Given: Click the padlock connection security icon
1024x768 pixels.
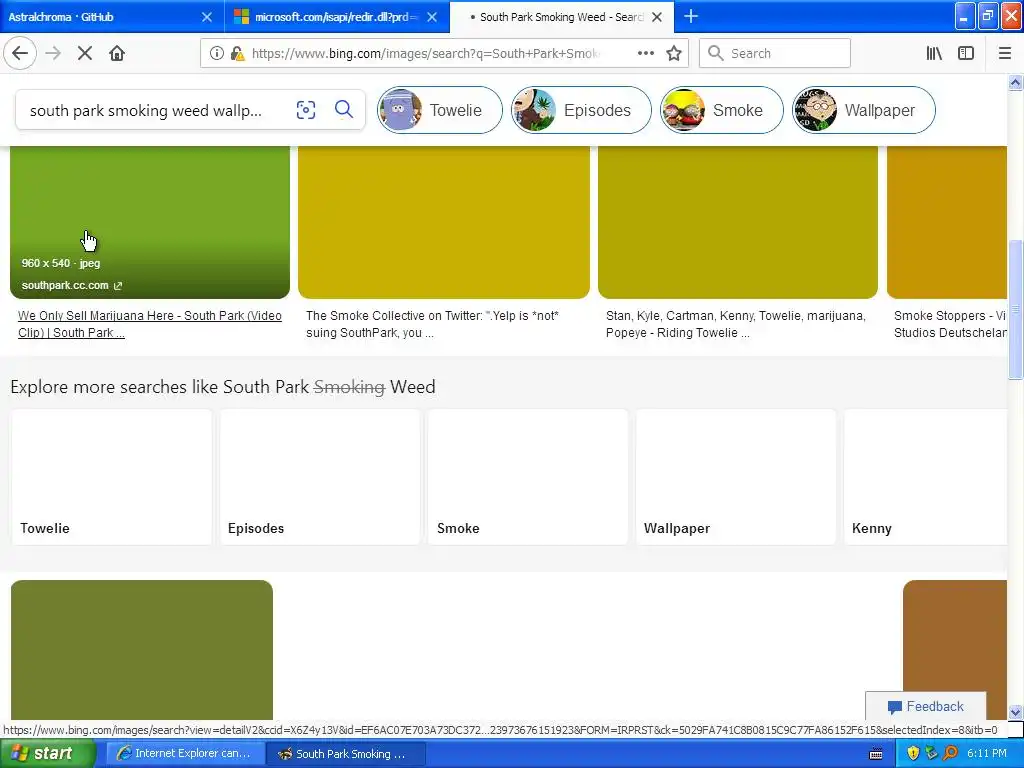Looking at the screenshot, I should click(238, 54).
